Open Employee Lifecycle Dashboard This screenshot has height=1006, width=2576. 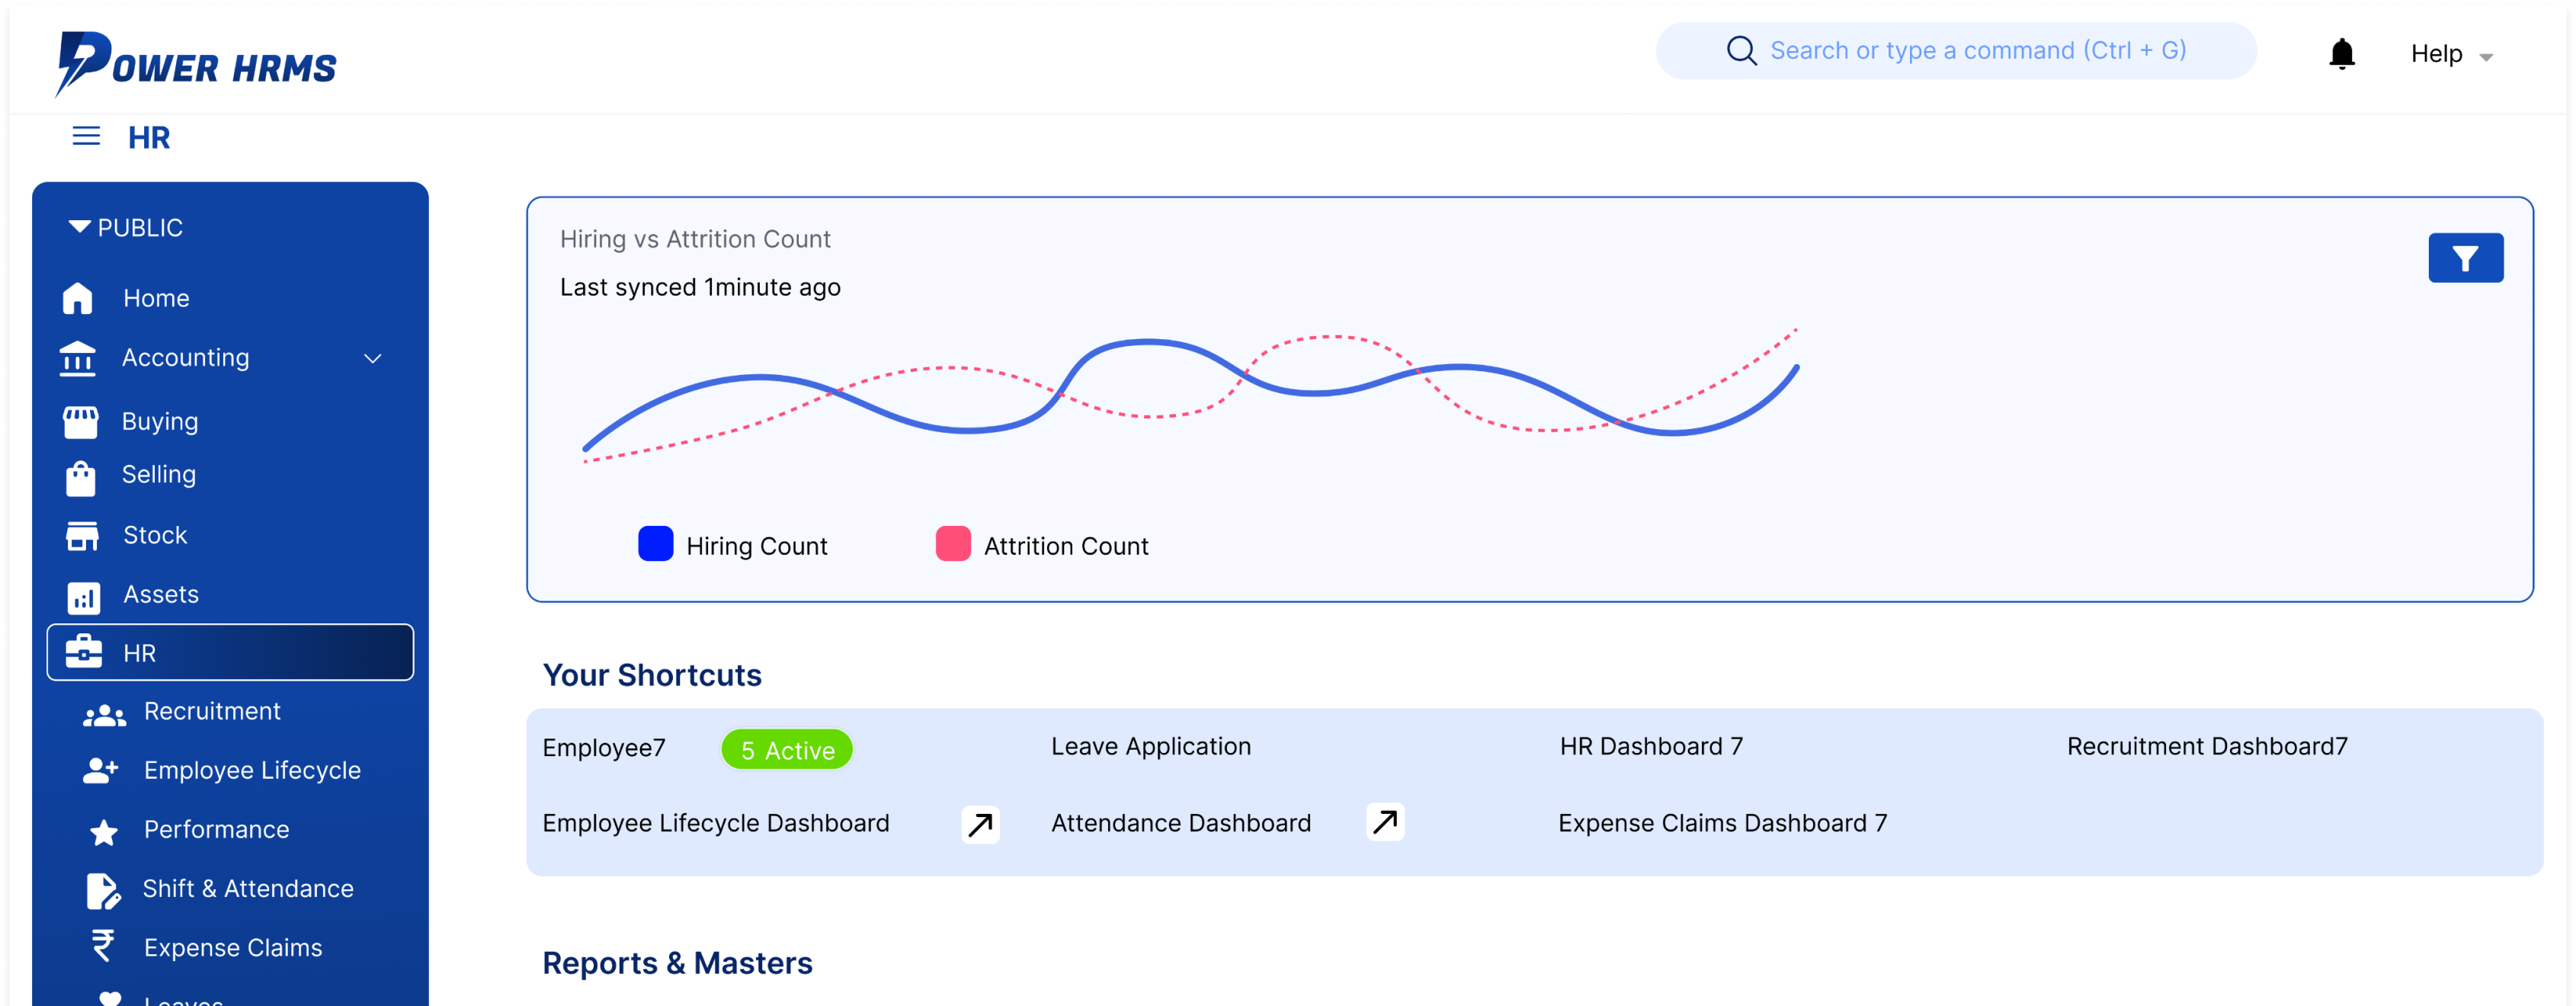coord(715,822)
